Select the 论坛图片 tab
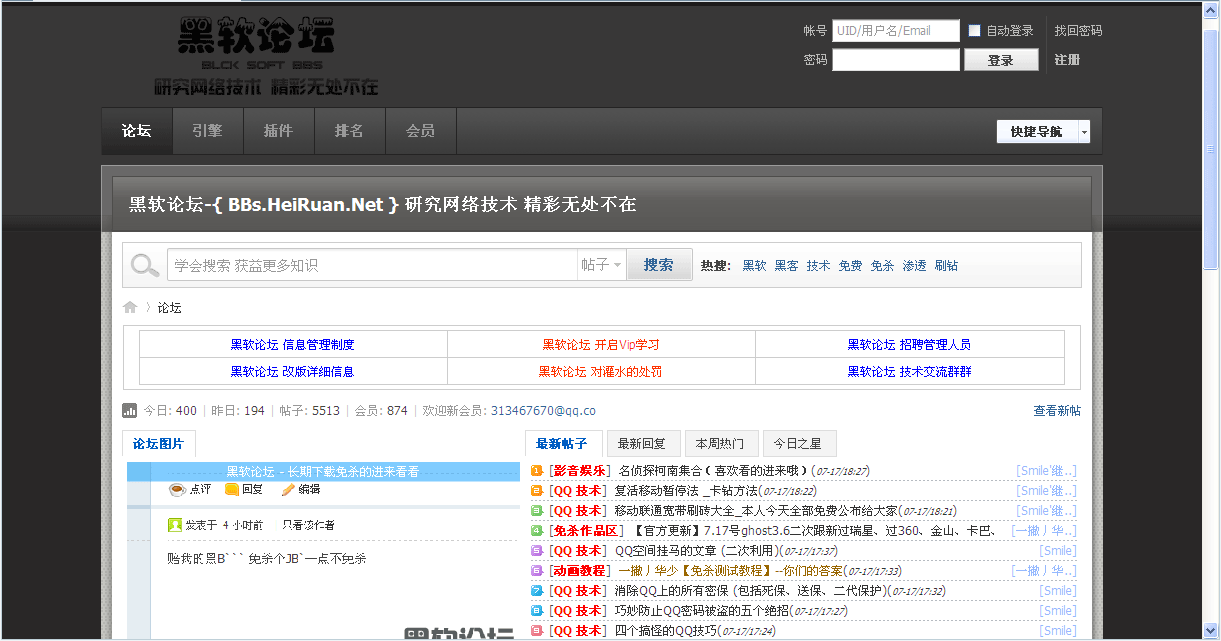The height and width of the screenshot is (641, 1221). [159, 444]
